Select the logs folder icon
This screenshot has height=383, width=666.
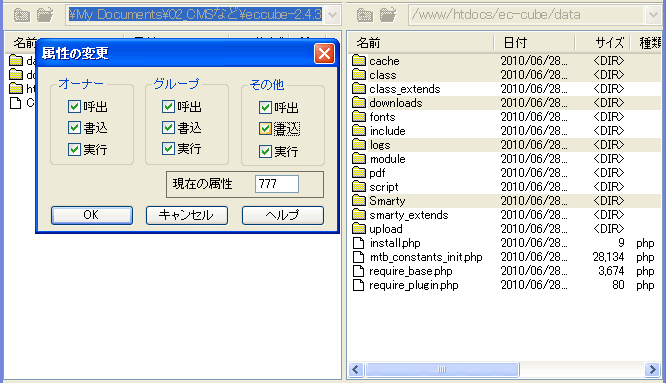(359, 144)
